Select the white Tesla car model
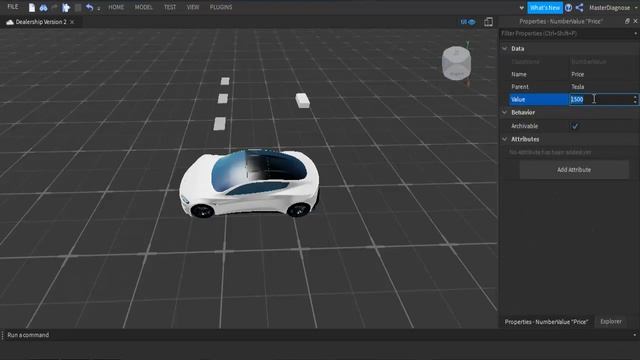 (x=249, y=183)
